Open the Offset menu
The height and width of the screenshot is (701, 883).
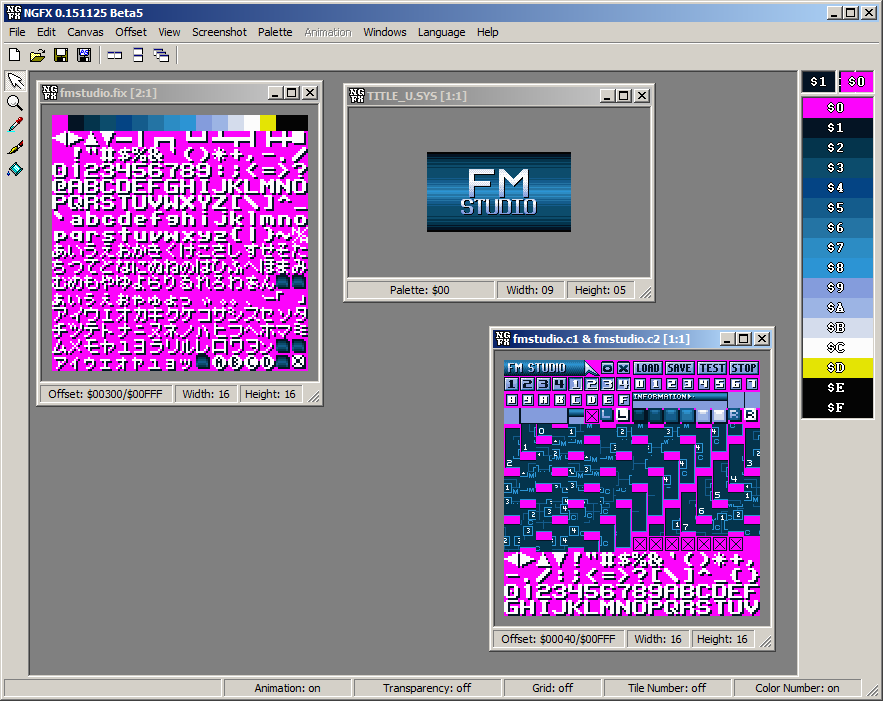[131, 32]
